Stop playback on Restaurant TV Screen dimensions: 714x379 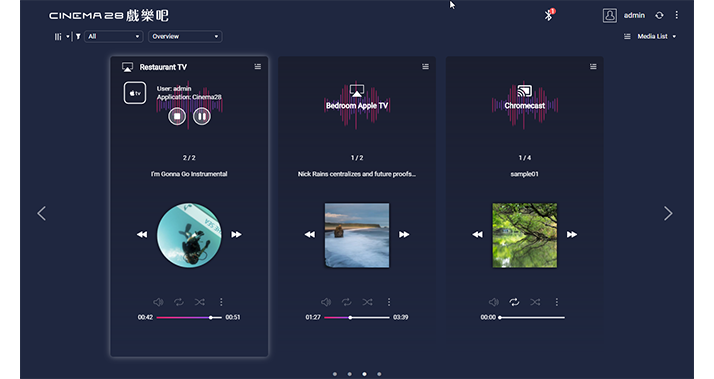point(177,117)
